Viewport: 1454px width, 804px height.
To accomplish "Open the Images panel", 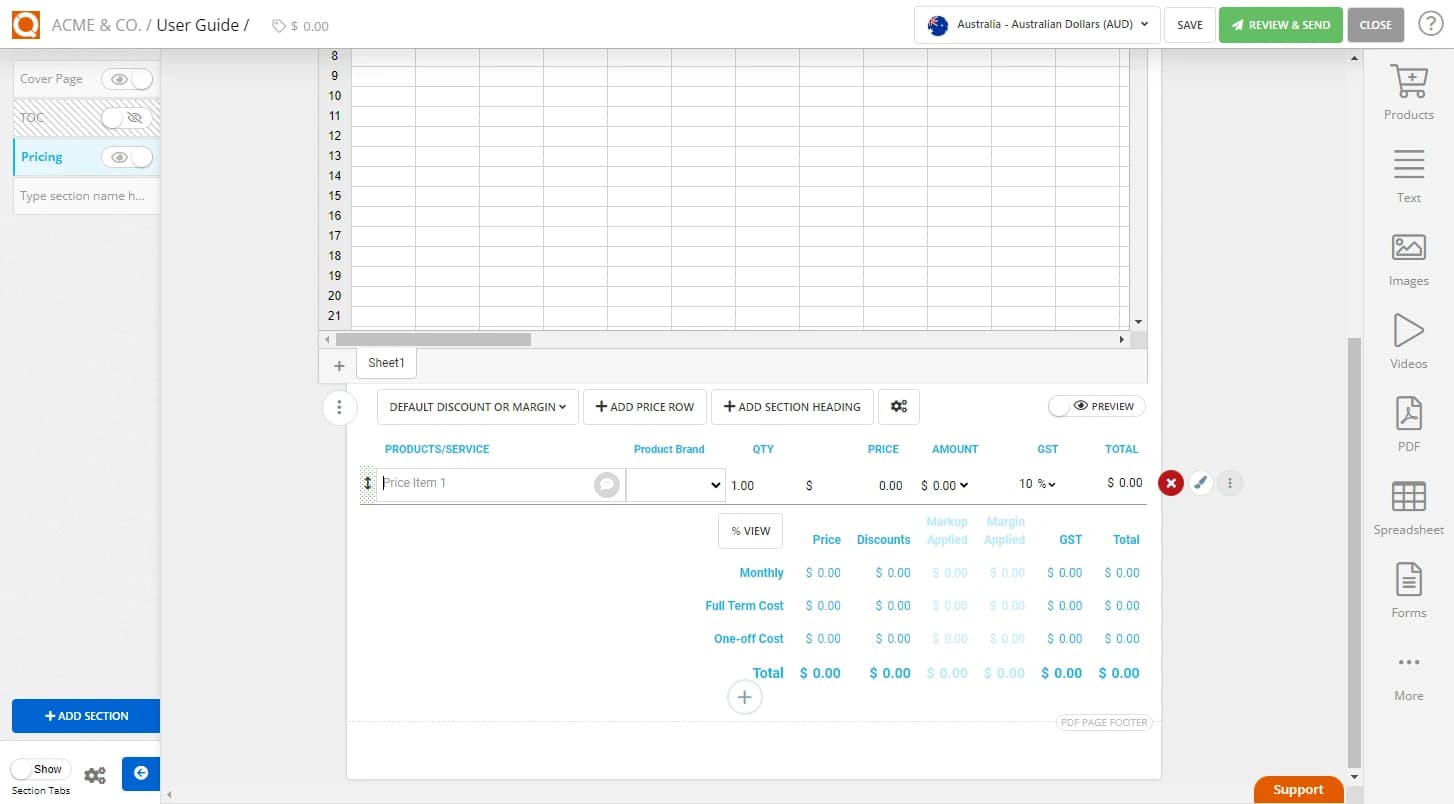I will 1408,258.
